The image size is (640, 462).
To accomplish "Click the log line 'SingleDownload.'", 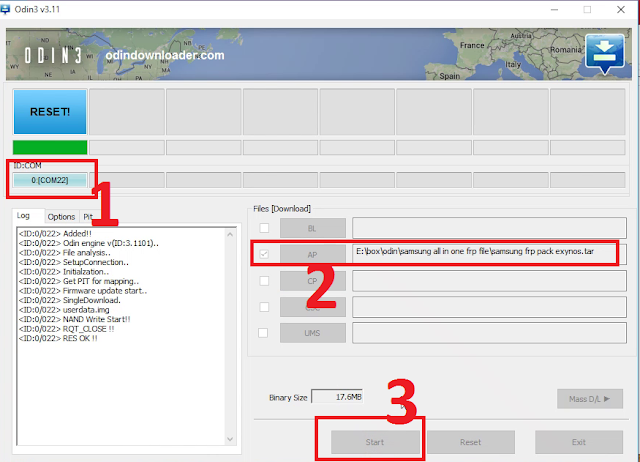I will point(69,300).
